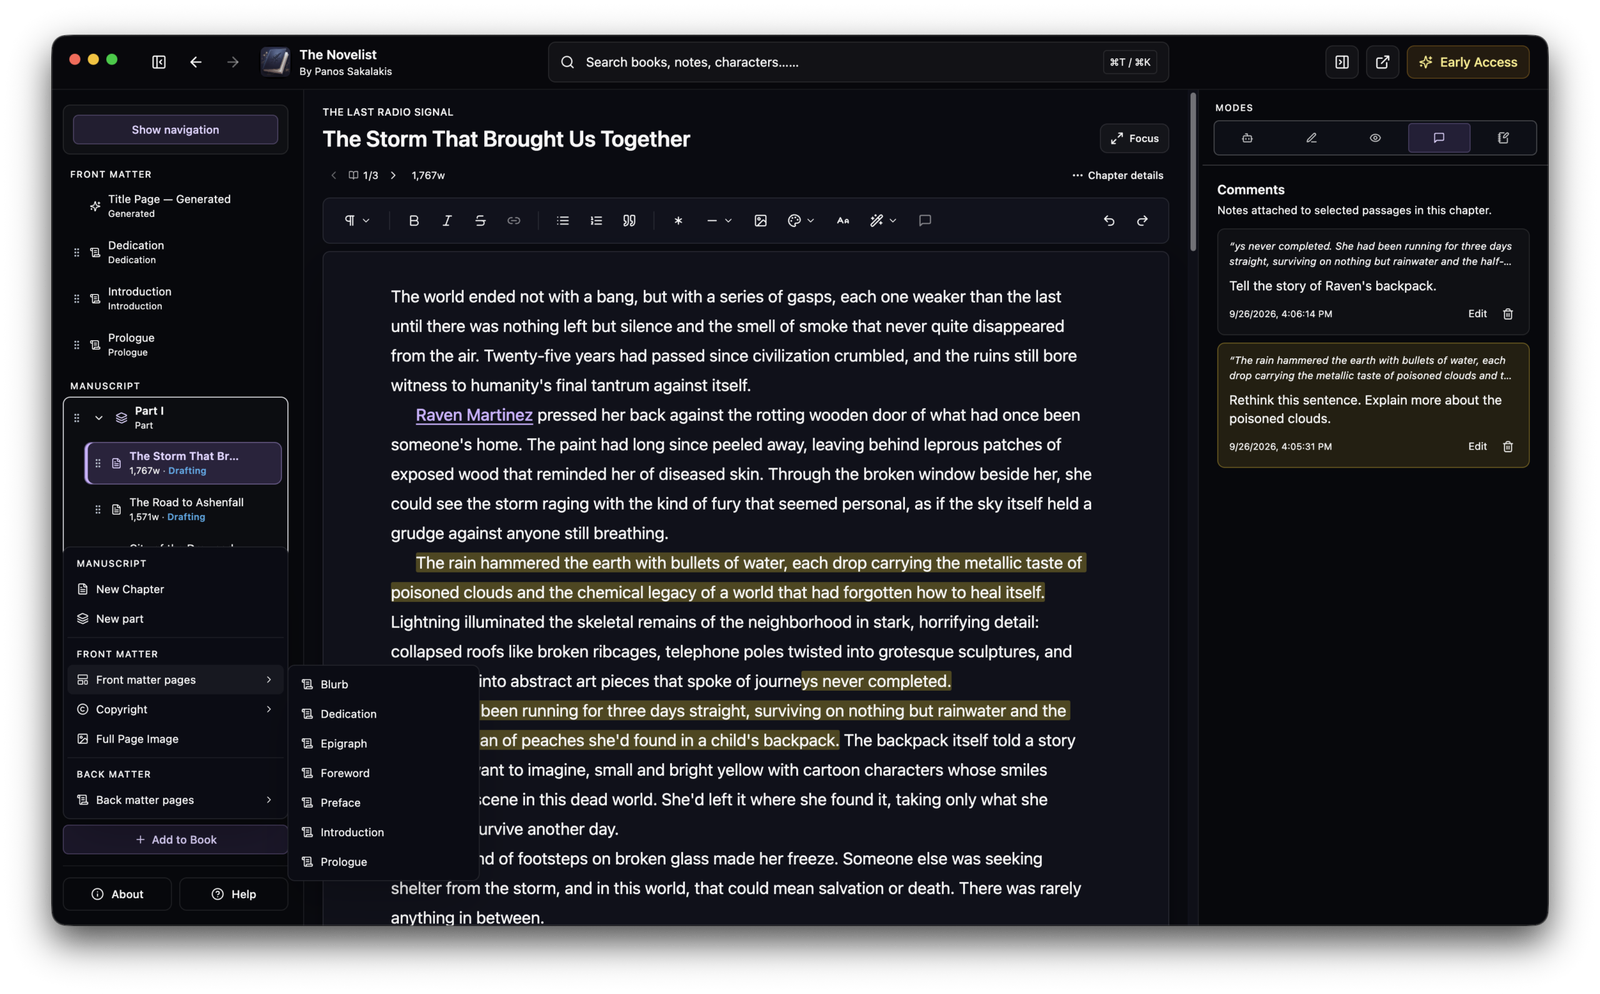Switch to the notes compose mode
Screen dimensions: 1600x994
coord(1503,138)
